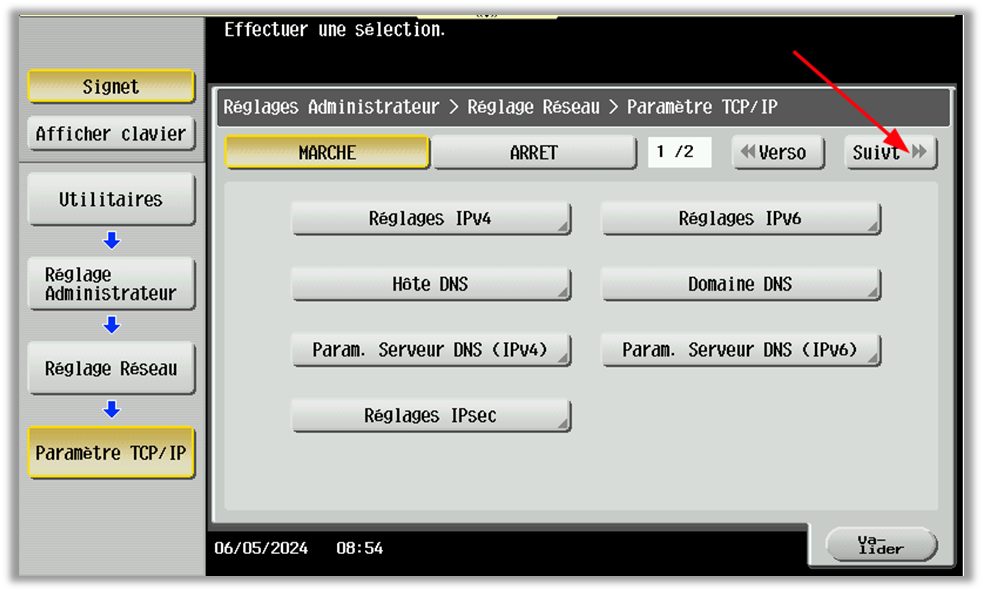Click the breadcrumb Réglages Administrateur text
The image size is (983, 591).
331,107
